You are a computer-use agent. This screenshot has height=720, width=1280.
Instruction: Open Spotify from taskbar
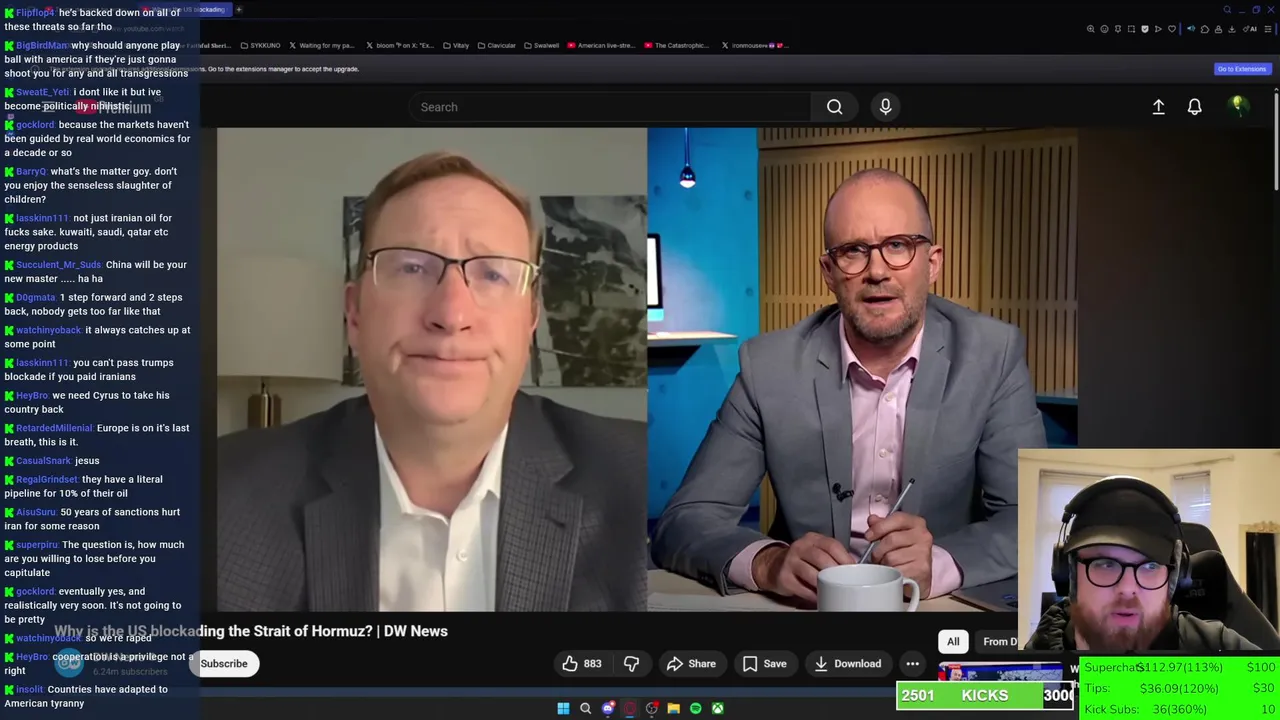[x=695, y=708]
